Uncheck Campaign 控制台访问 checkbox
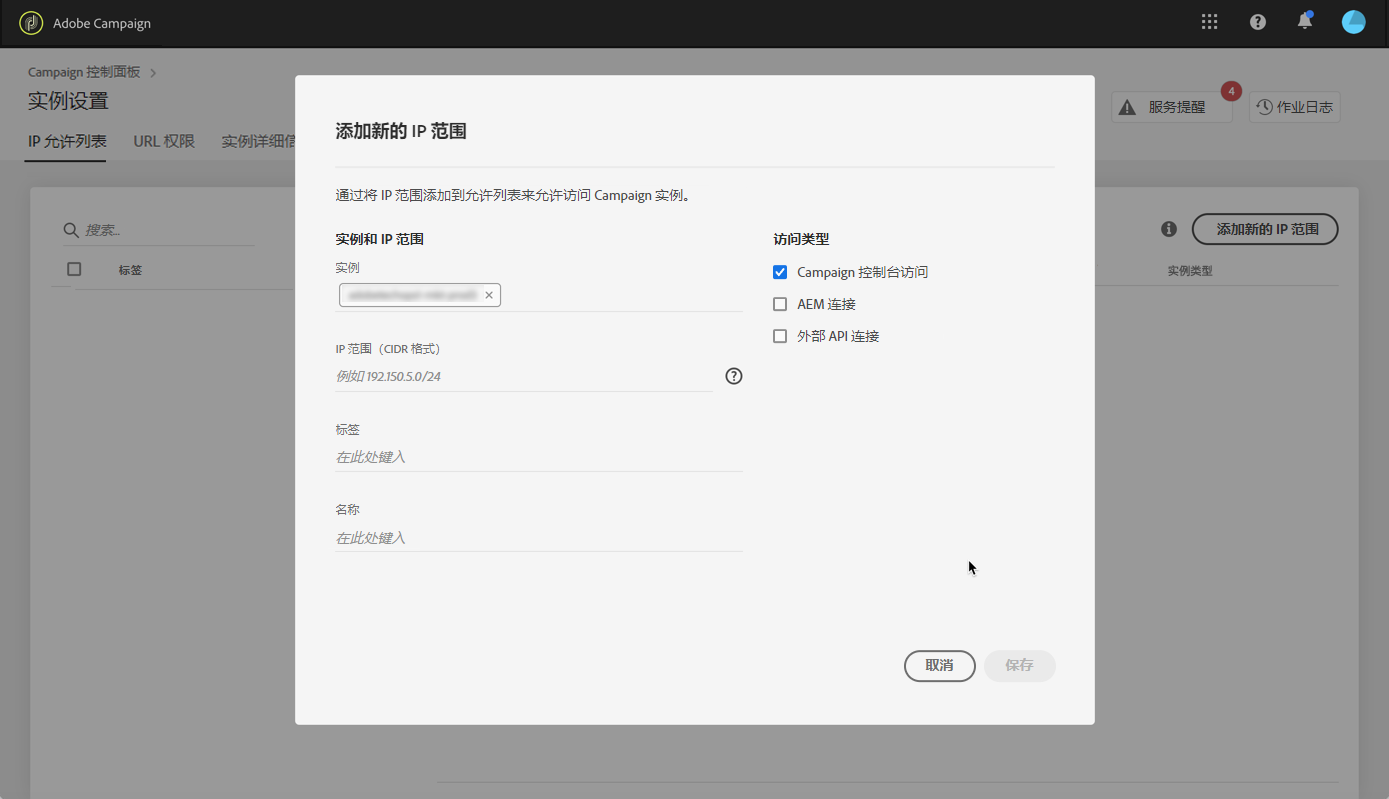The height and width of the screenshot is (799, 1389). pyautogui.click(x=780, y=272)
